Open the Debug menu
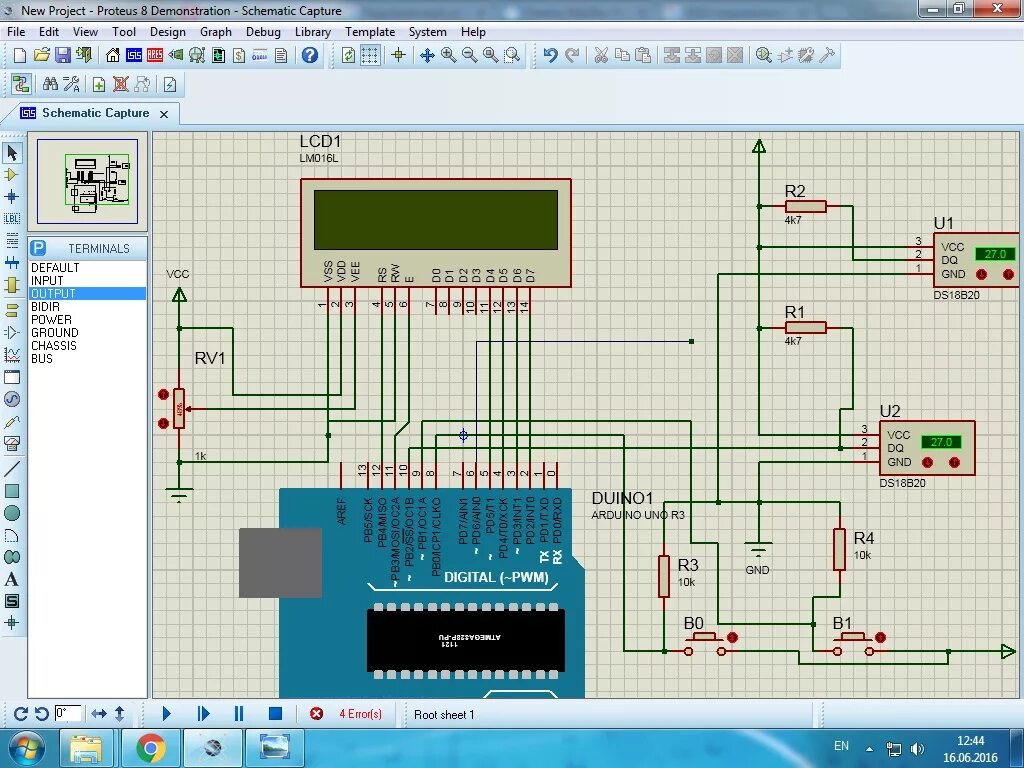1024x768 pixels. coord(263,31)
